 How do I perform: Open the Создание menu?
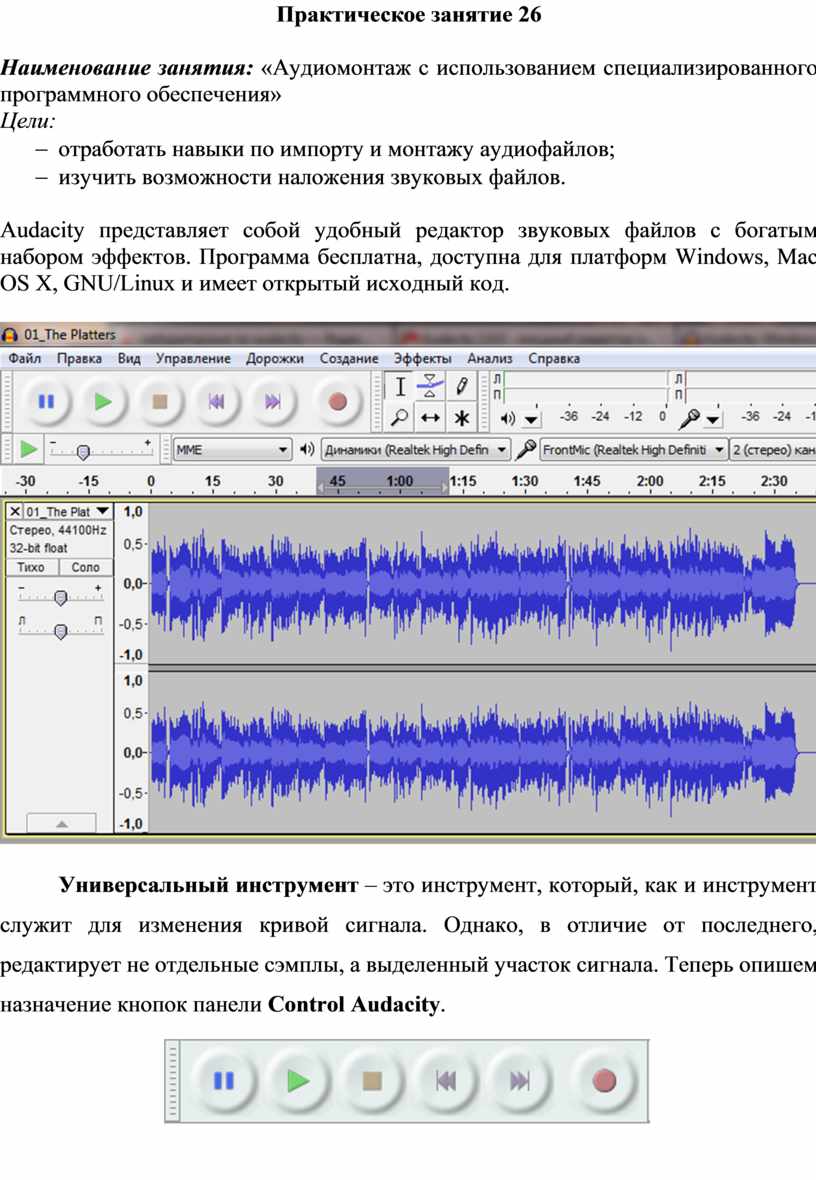(349, 358)
